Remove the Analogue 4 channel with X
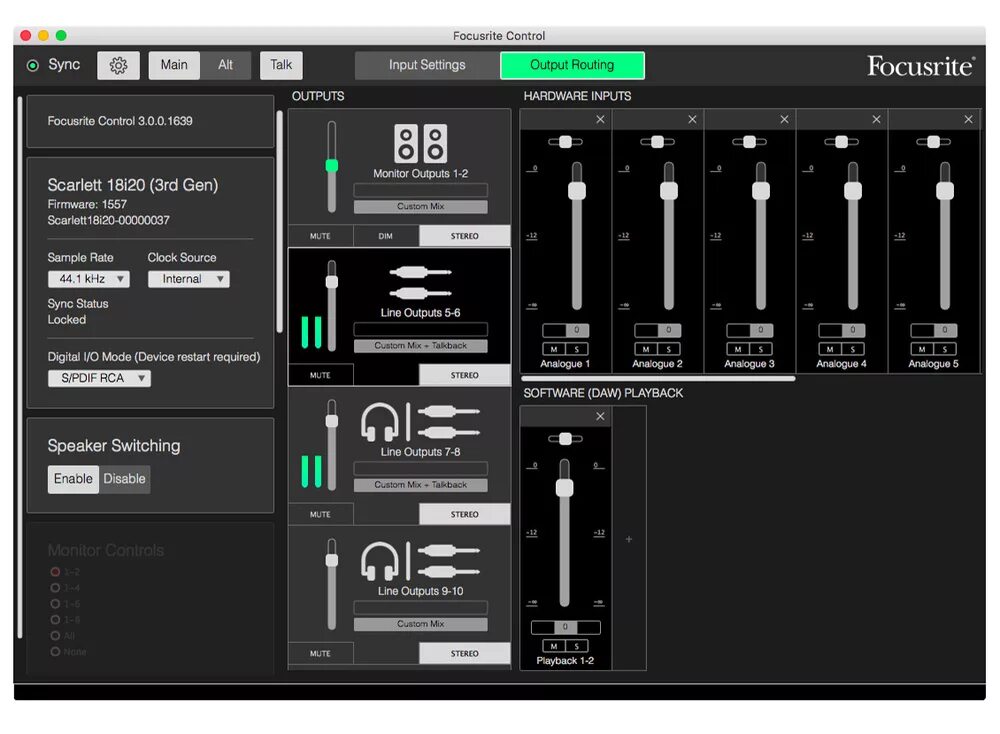The image size is (1000, 734). click(x=876, y=119)
